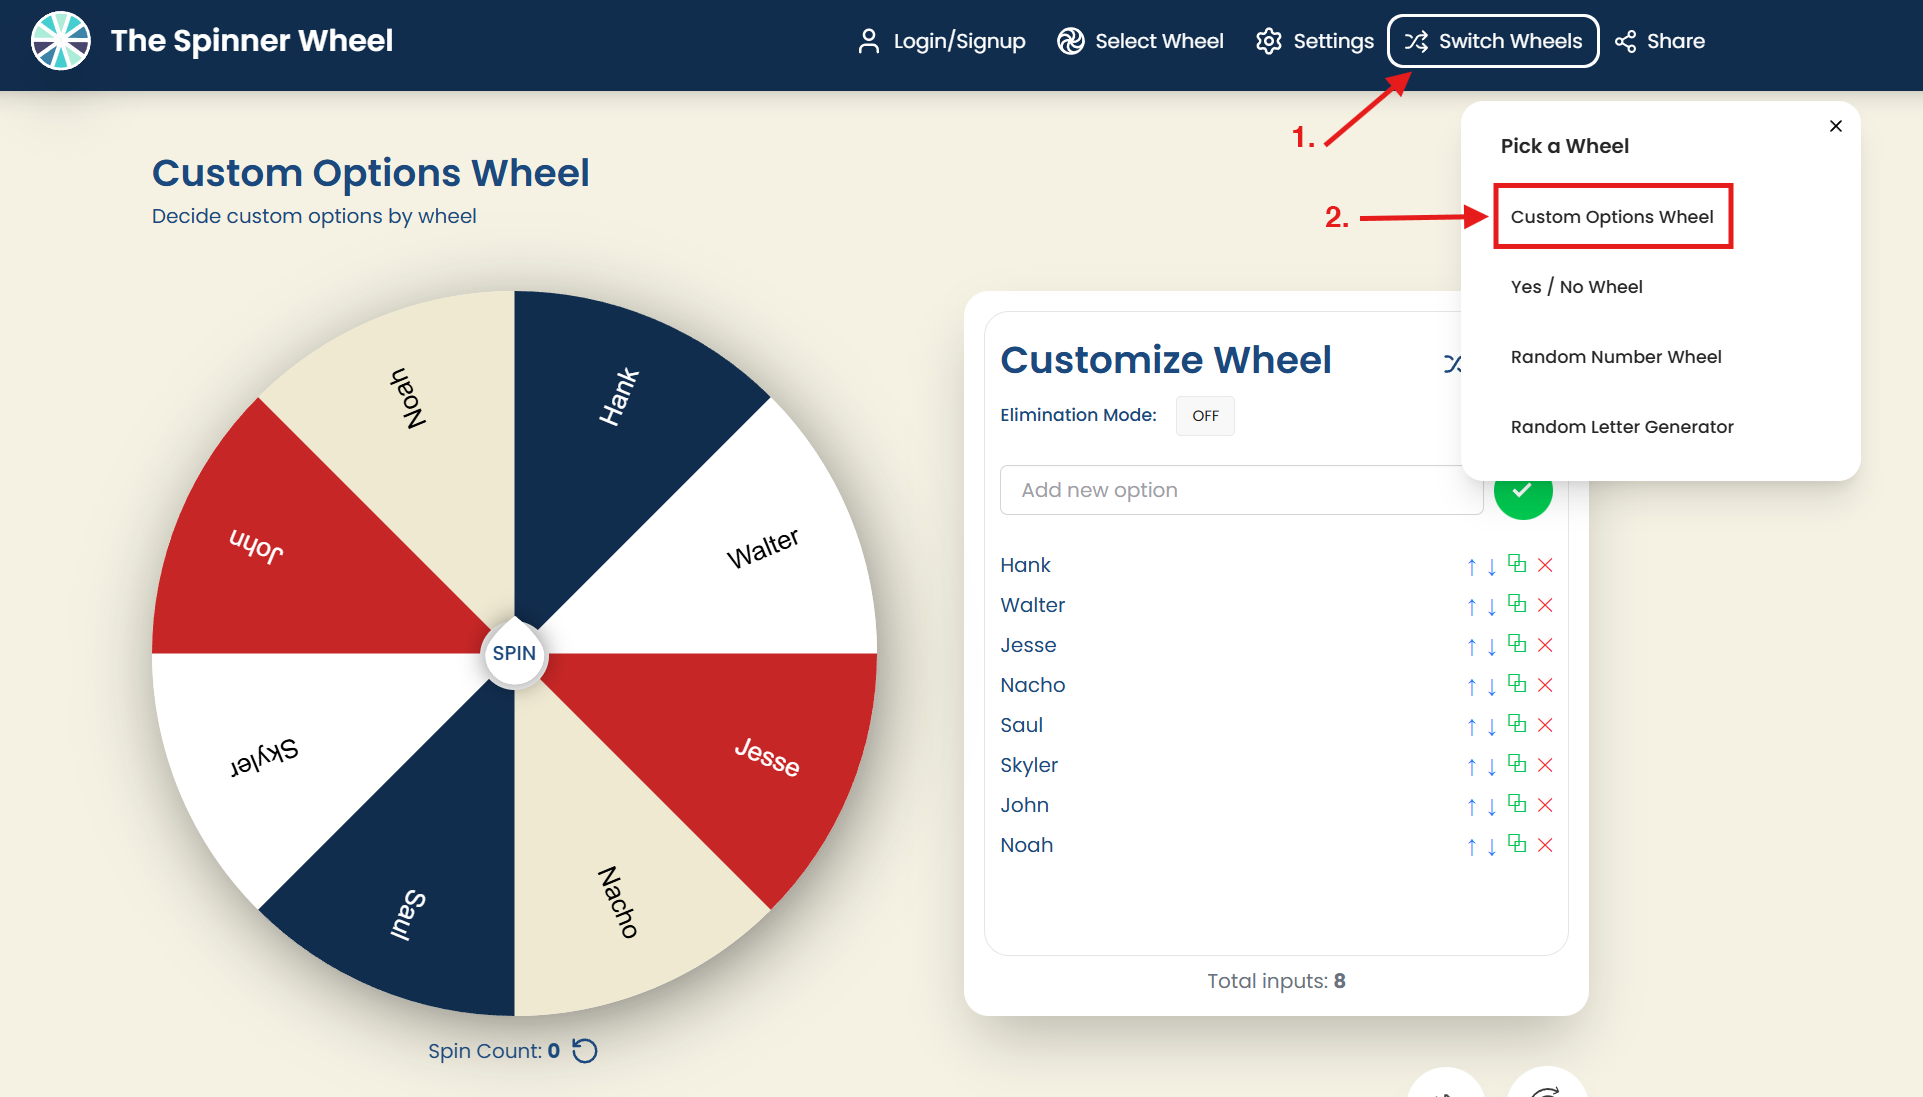This screenshot has width=1923, height=1097.
Task: Open the Login/Signup page
Action: tap(940, 41)
